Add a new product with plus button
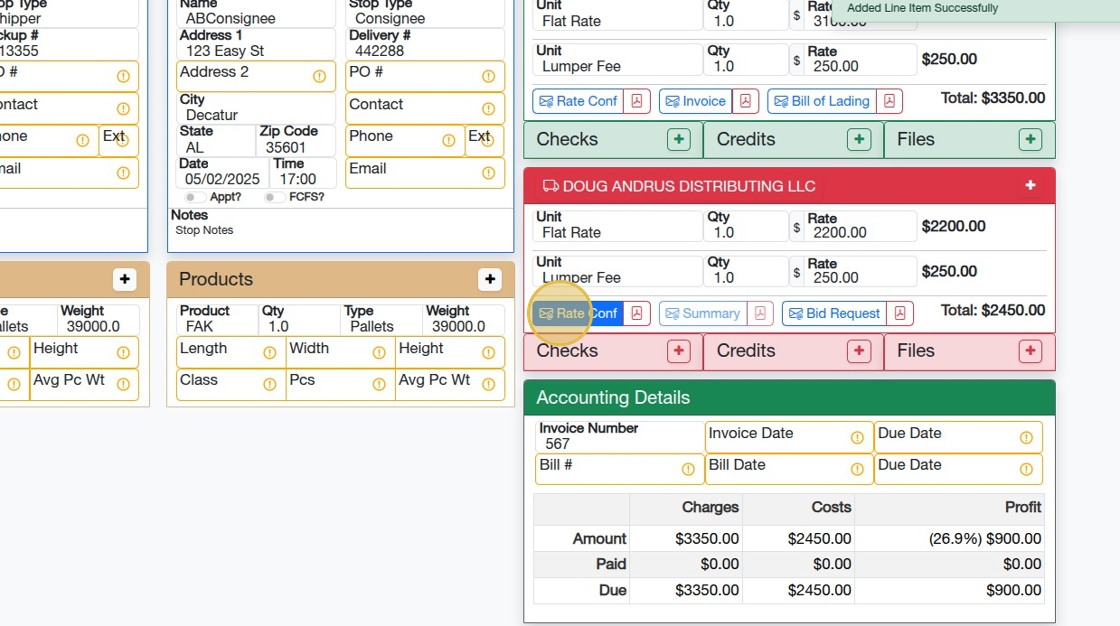Image resolution: width=1120 pixels, height=626 pixels. click(x=490, y=279)
